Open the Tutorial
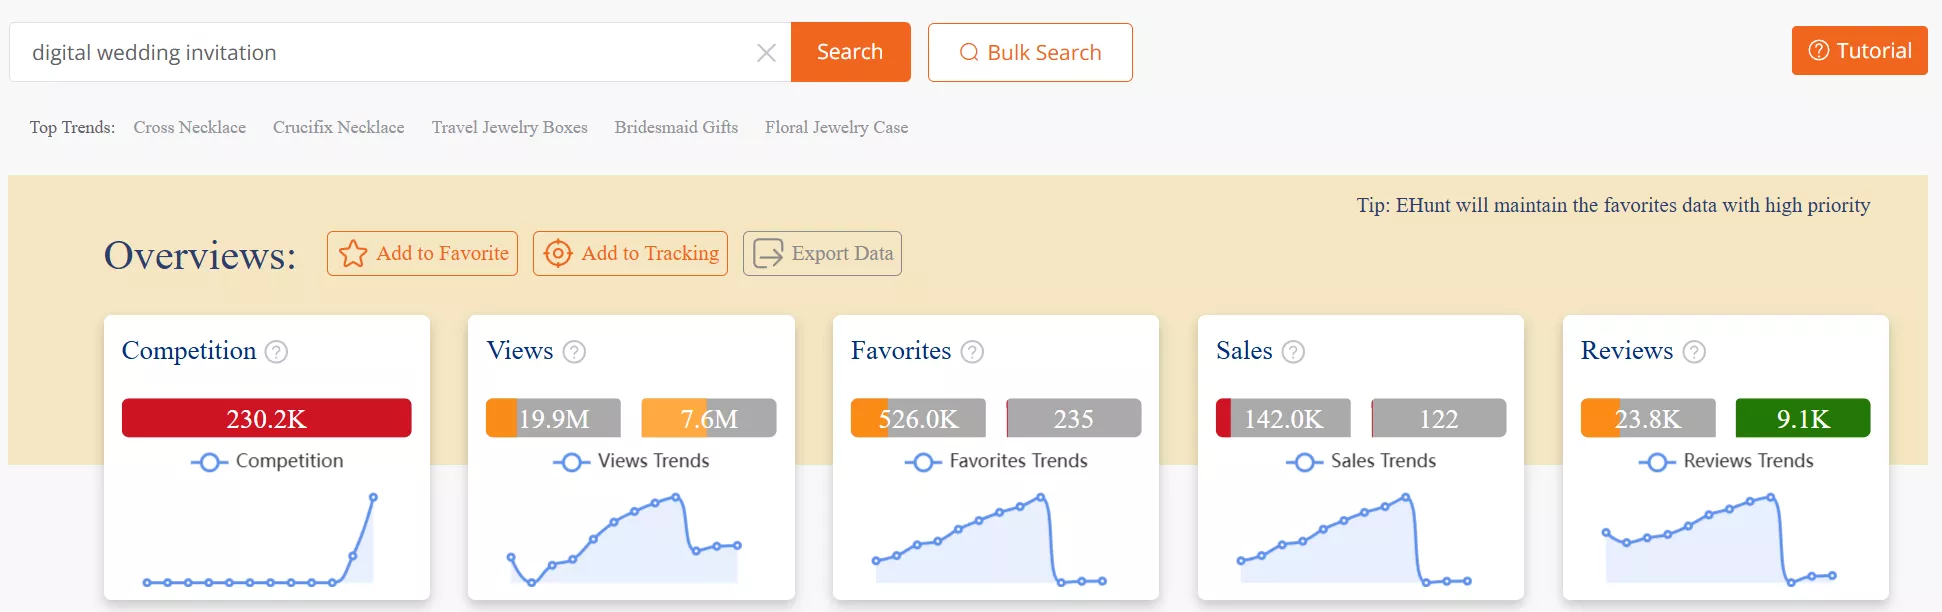1942x612 pixels. click(x=1859, y=51)
